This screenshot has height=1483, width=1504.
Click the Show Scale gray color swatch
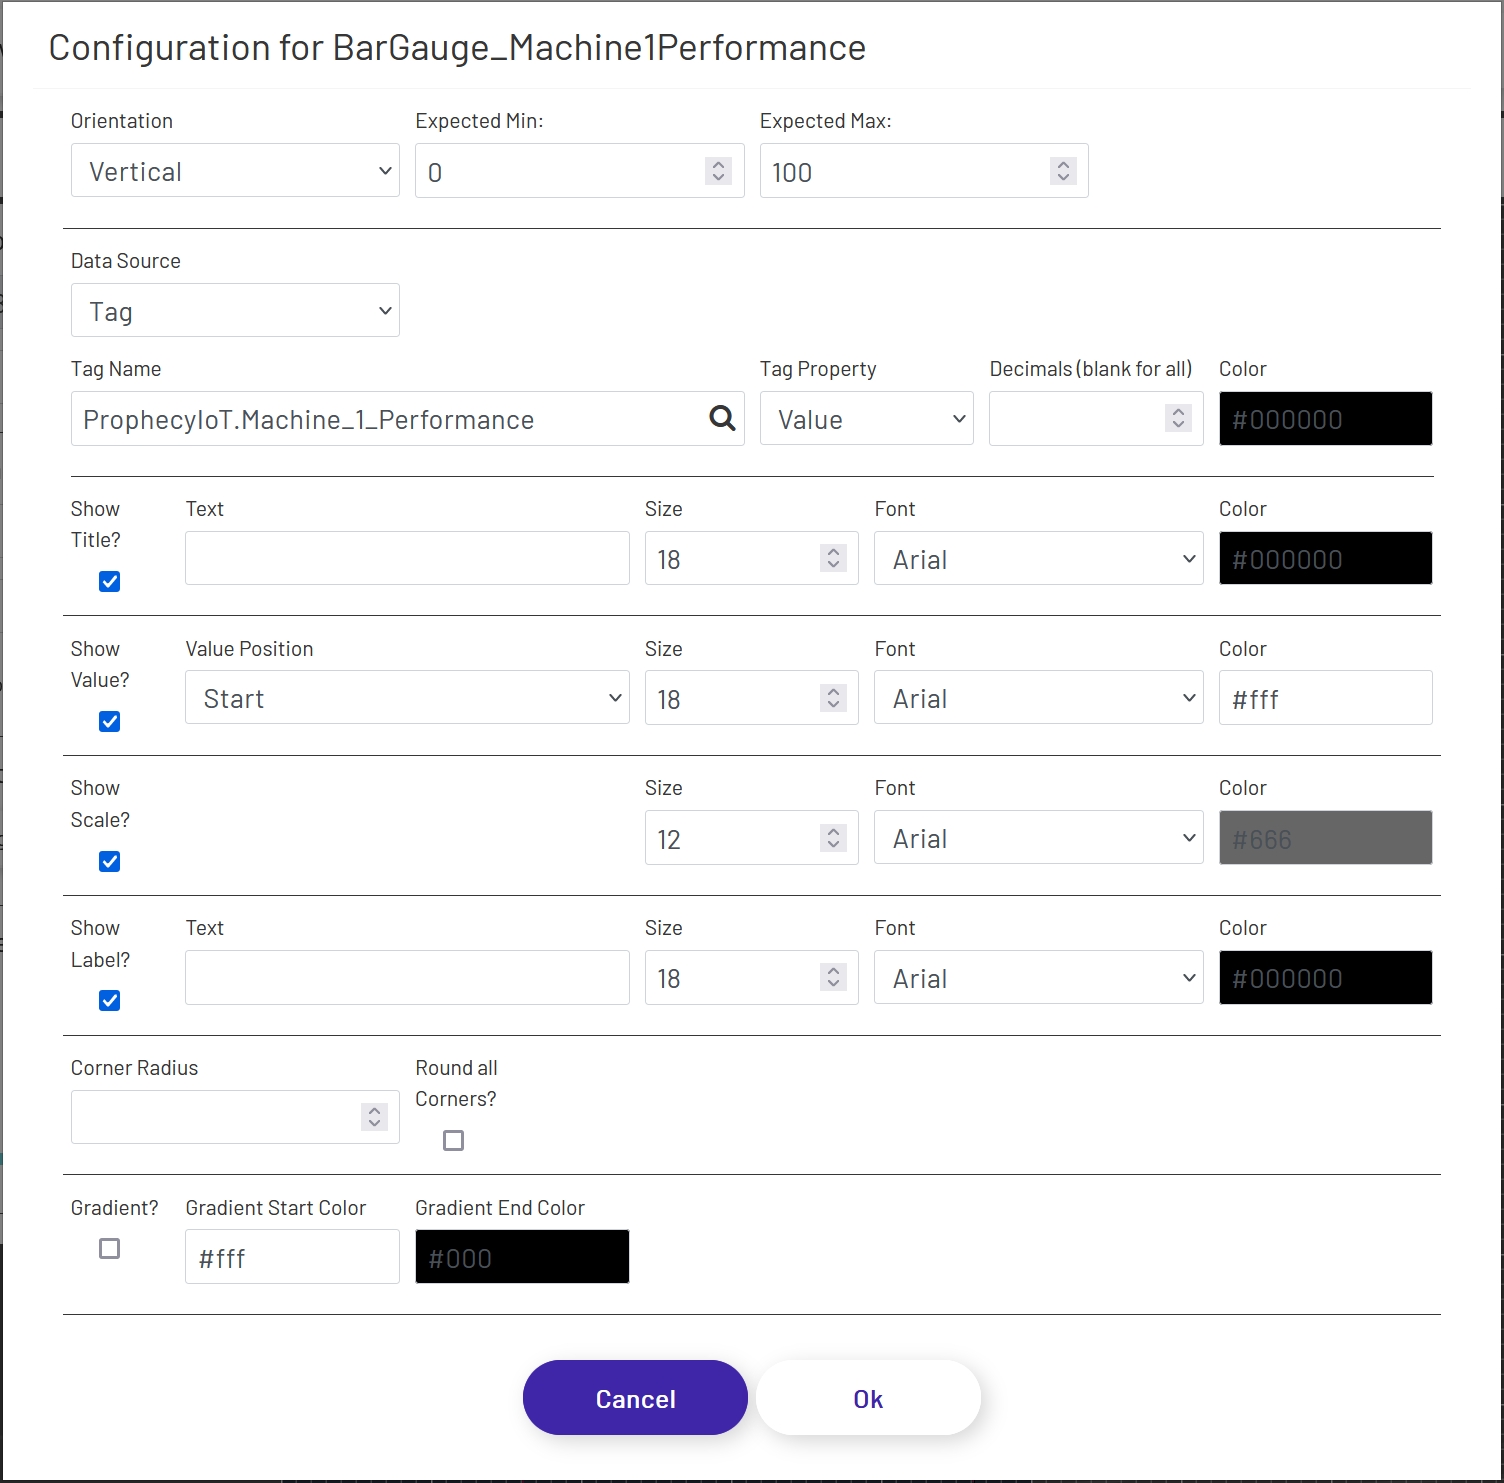pos(1325,838)
